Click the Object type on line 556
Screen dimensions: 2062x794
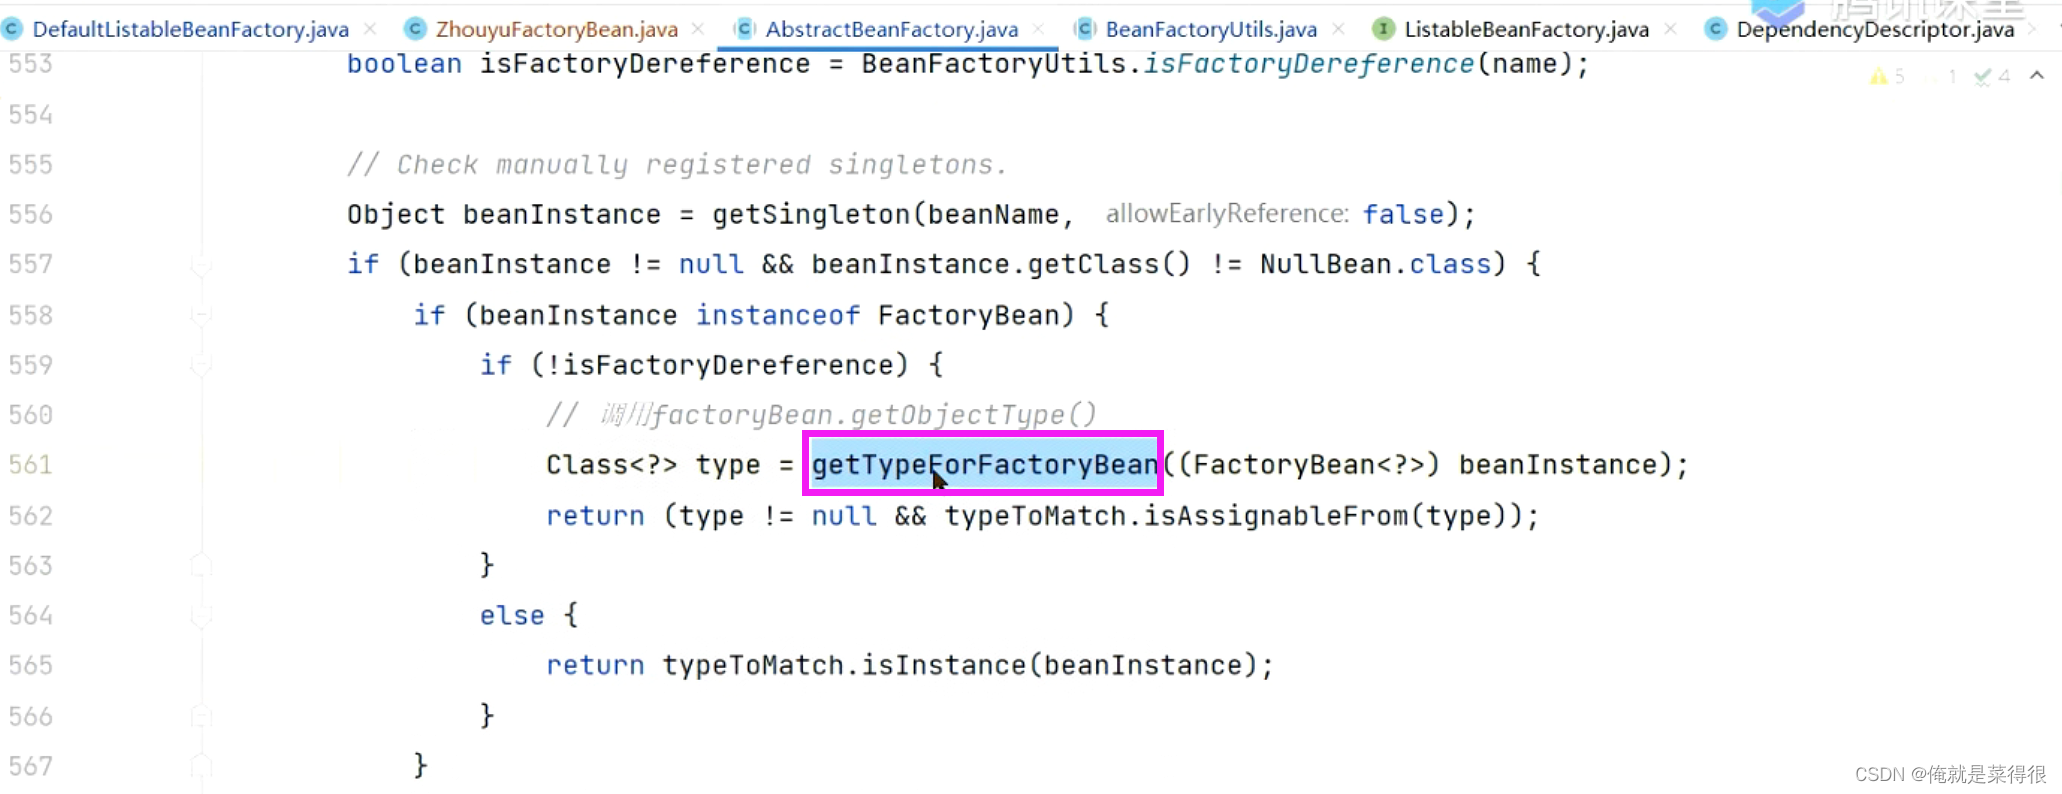pos(396,215)
